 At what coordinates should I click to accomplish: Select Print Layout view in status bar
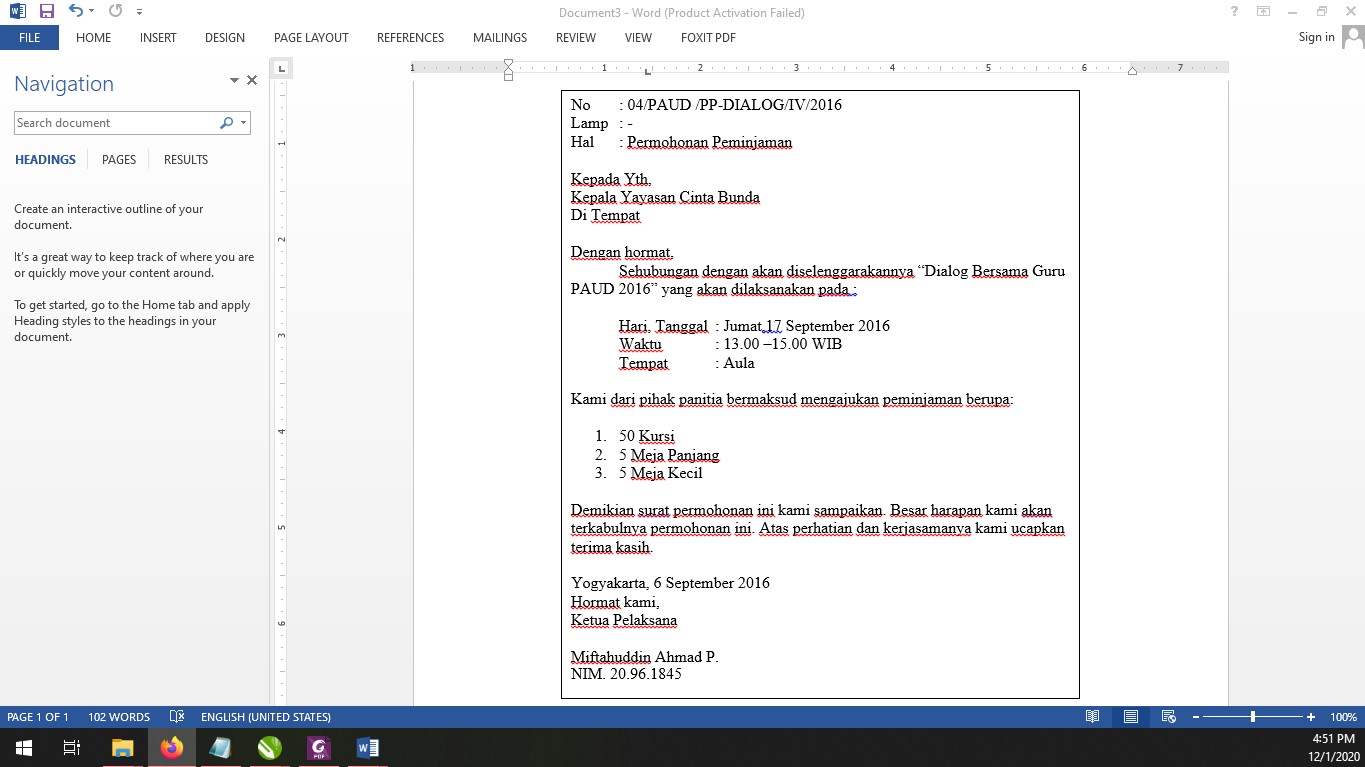click(x=1130, y=716)
